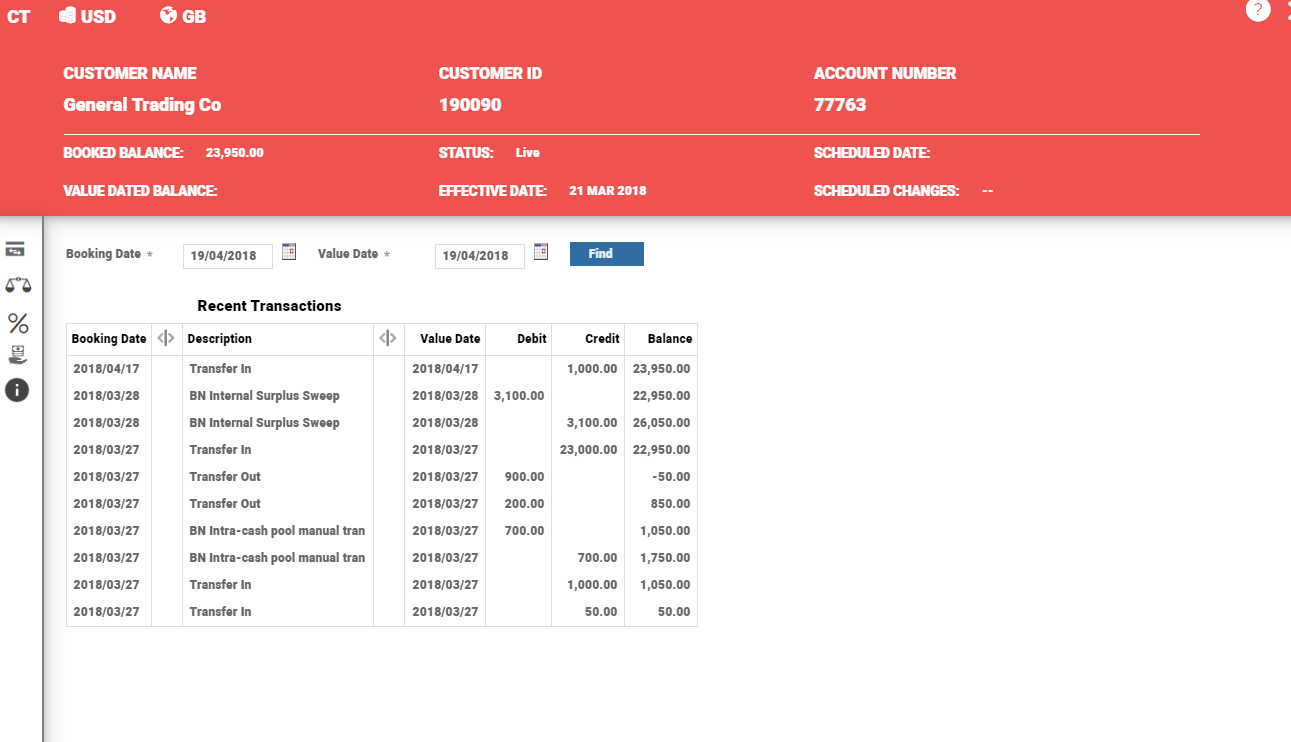Image resolution: width=1291 pixels, height=742 pixels.
Task: Open the Value Date calendar picker
Action: [541, 252]
